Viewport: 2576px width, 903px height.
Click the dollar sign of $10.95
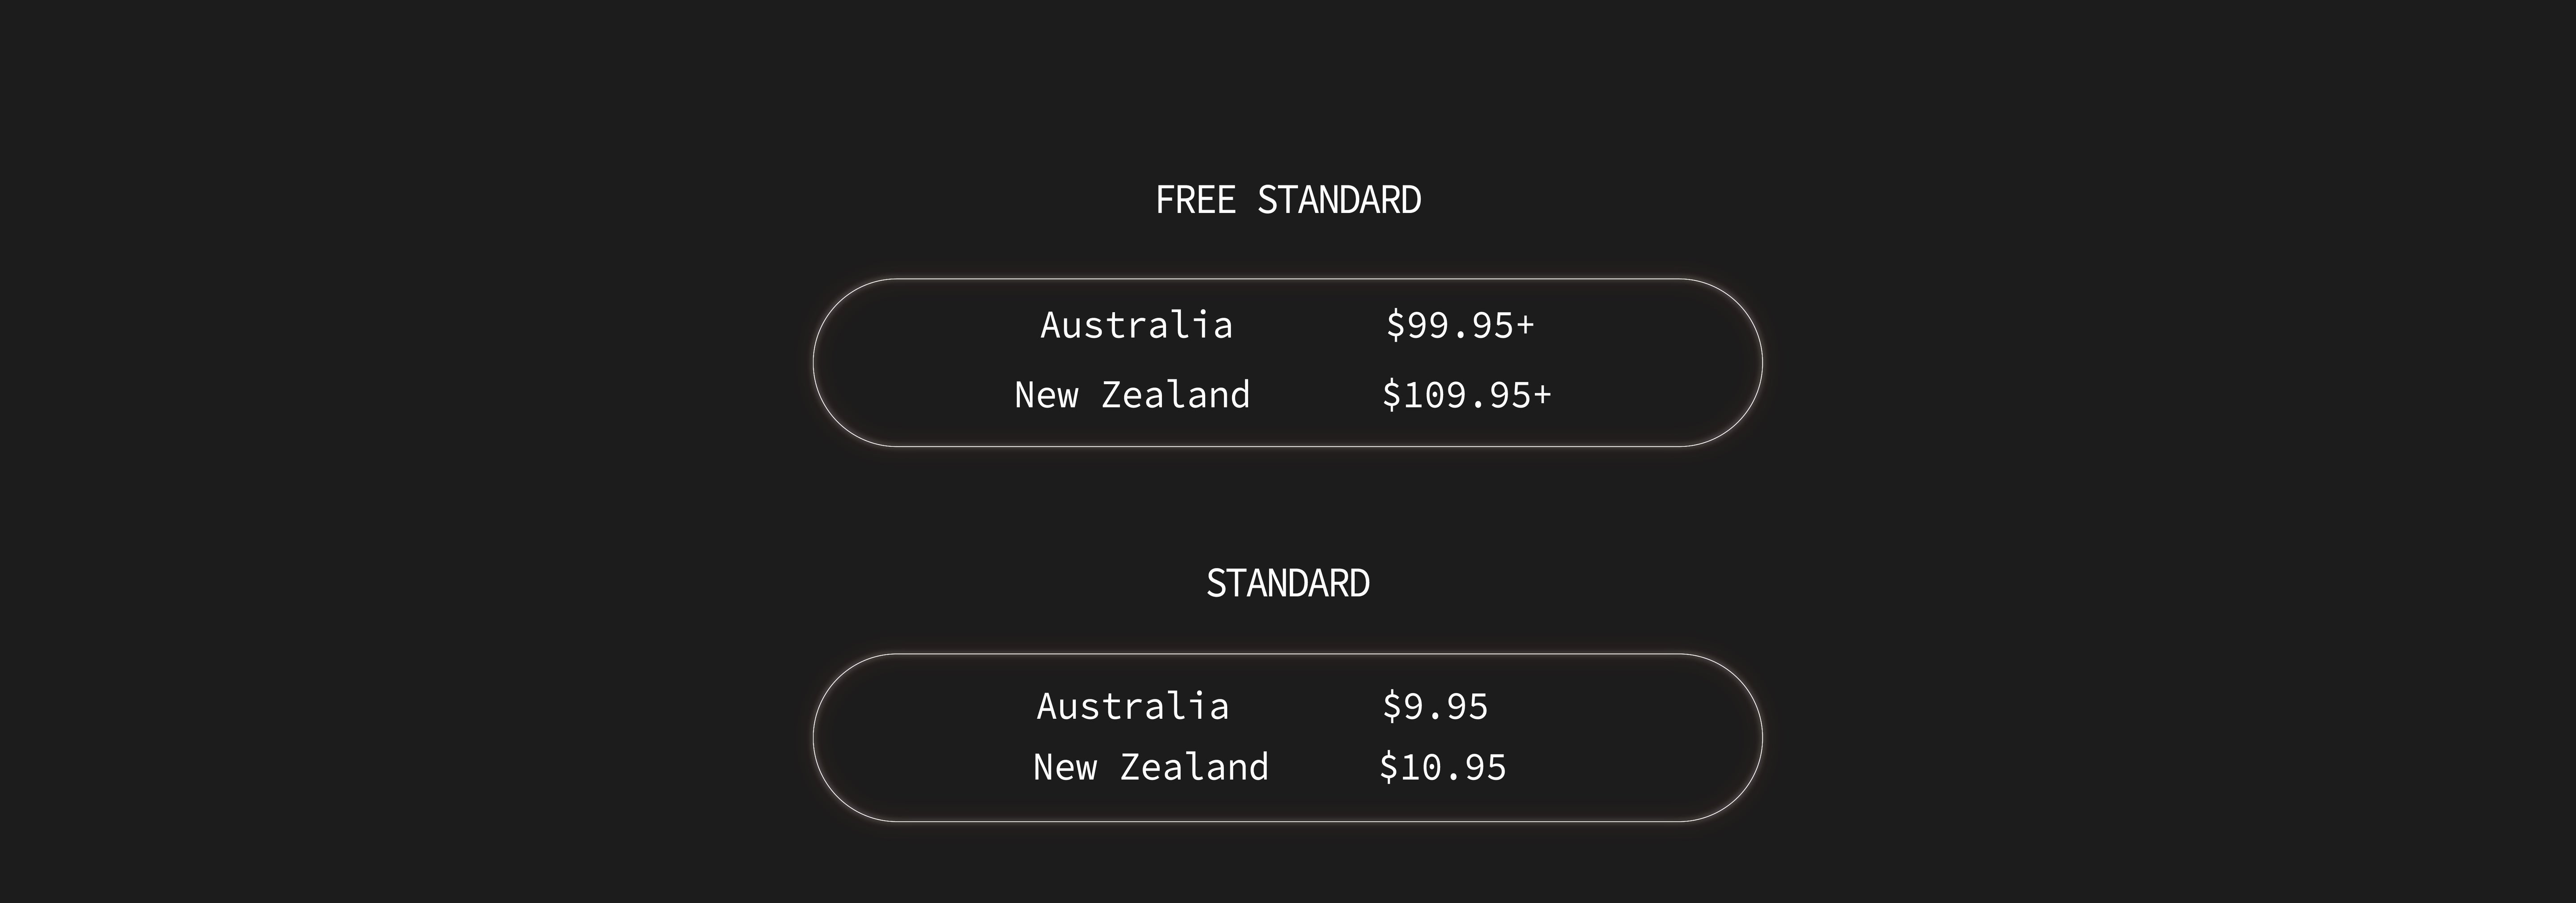(x=1389, y=768)
